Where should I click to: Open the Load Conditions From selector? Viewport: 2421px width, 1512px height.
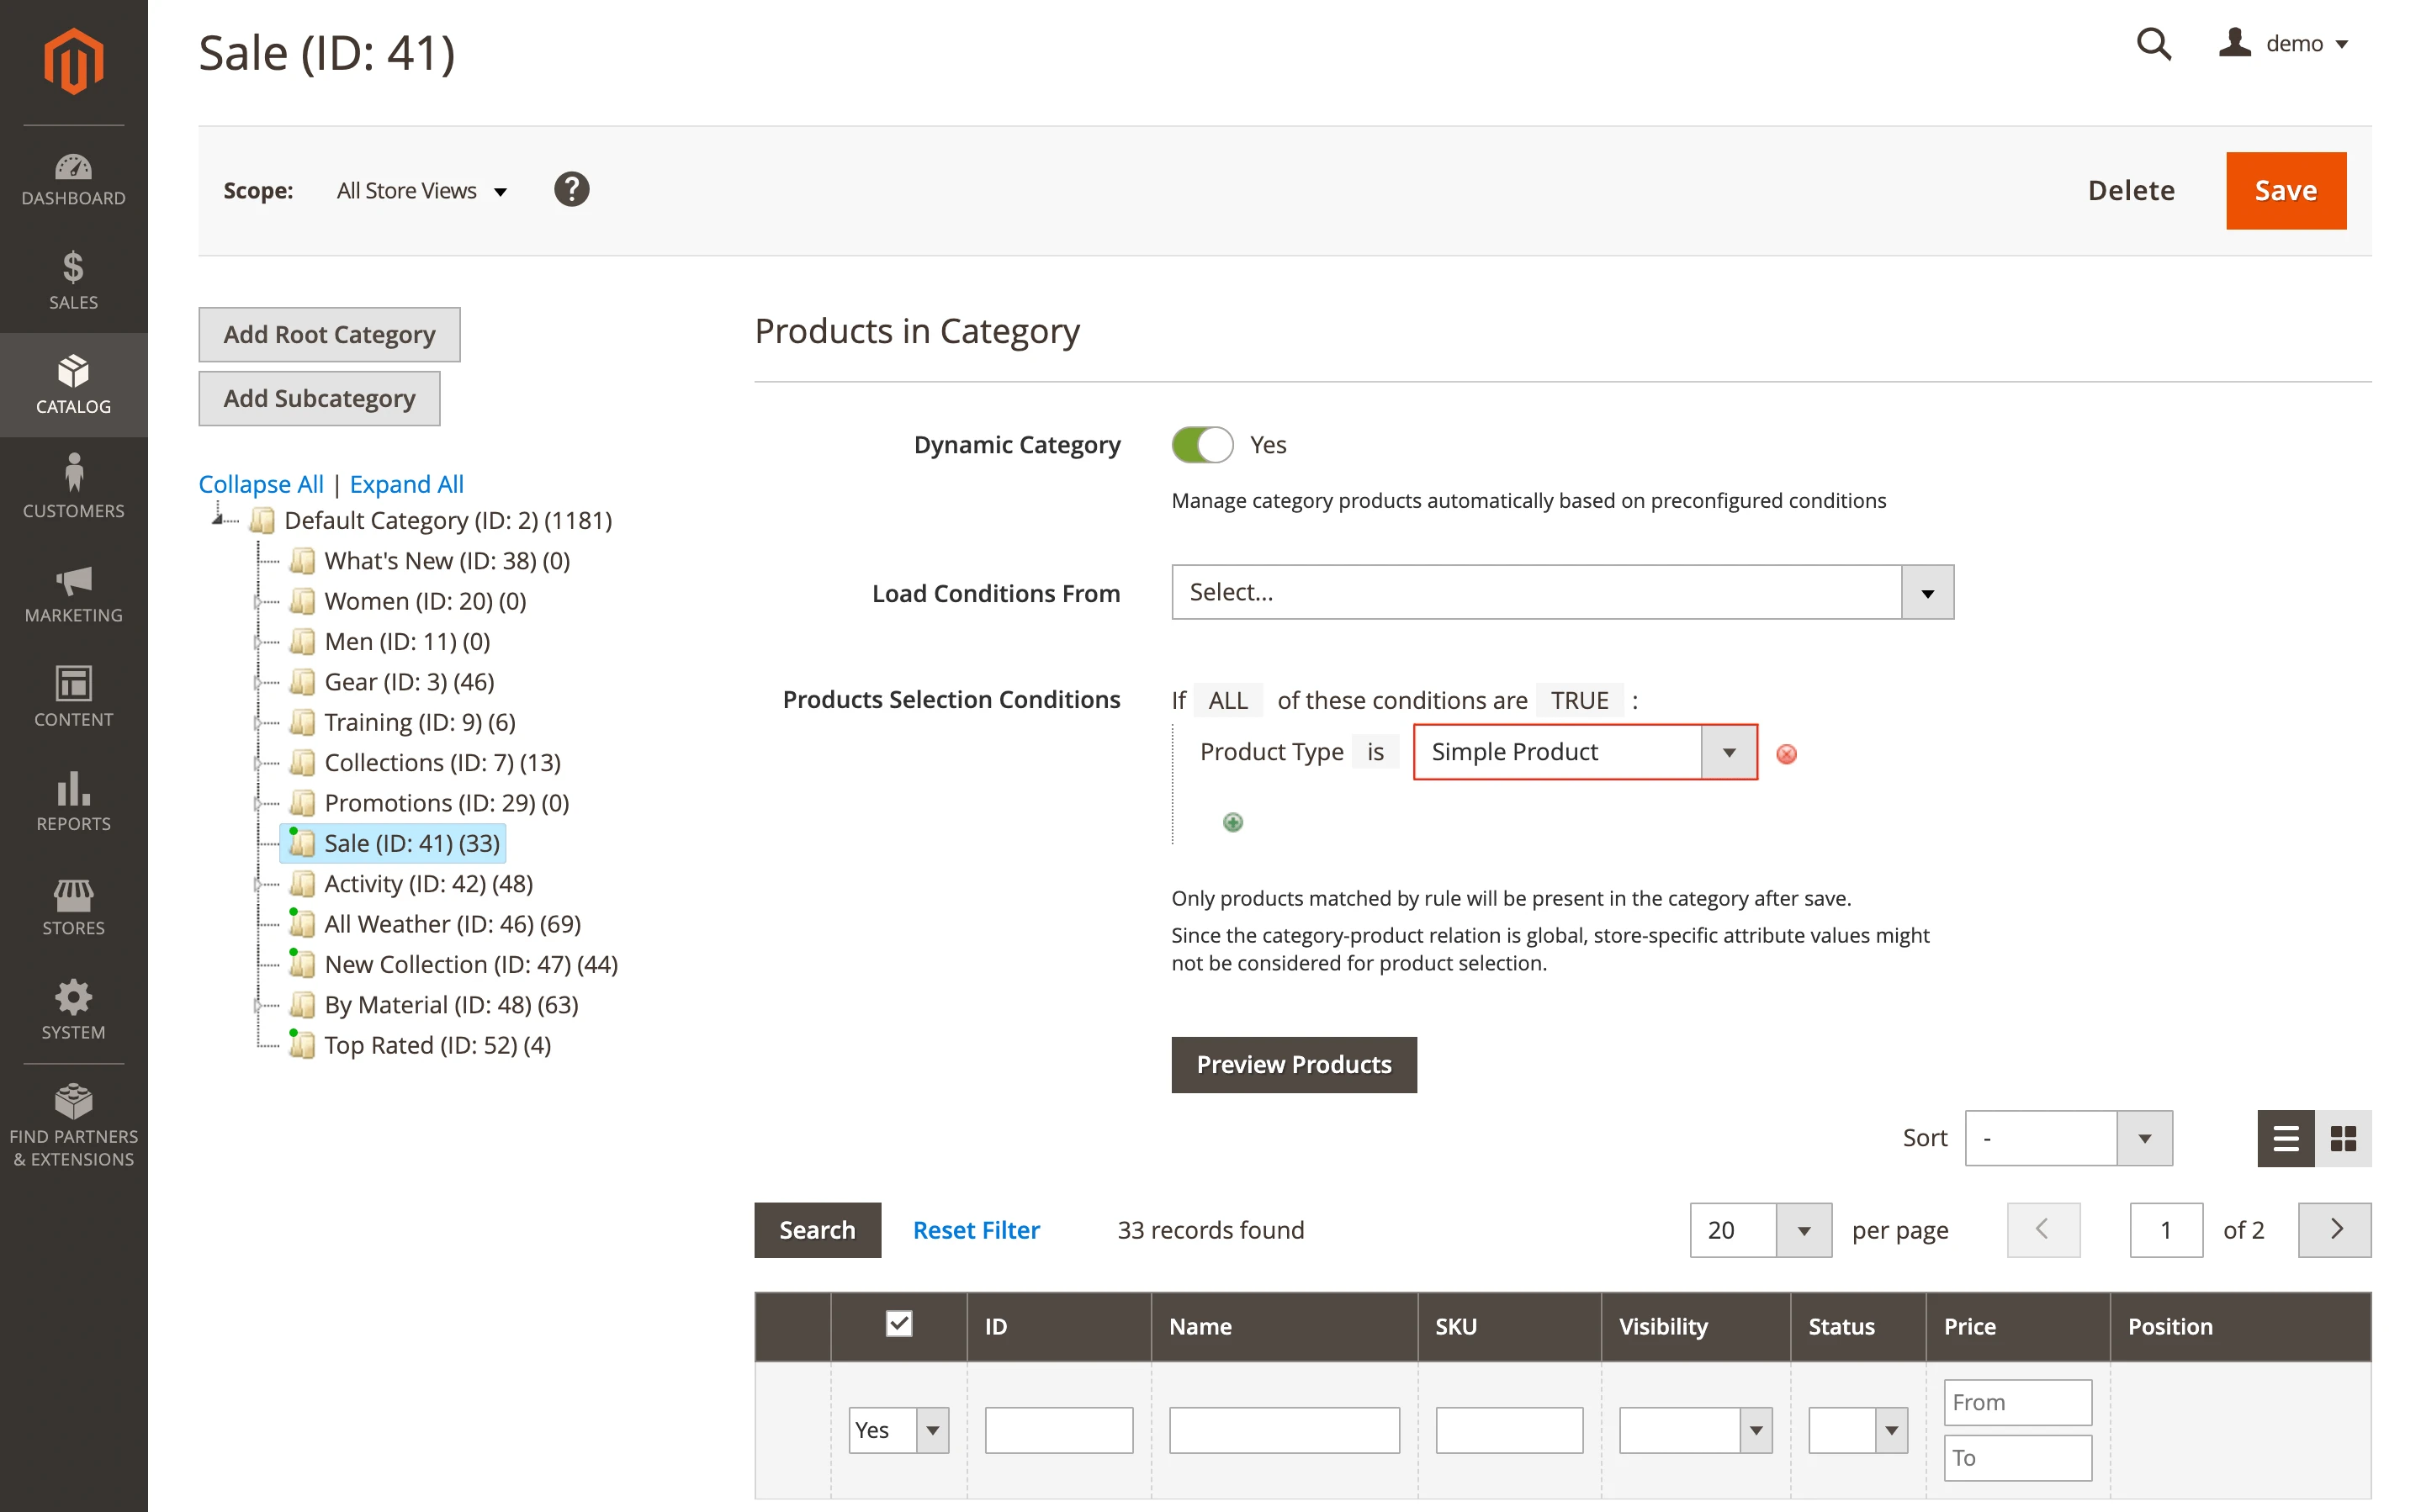[x=1560, y=592]
